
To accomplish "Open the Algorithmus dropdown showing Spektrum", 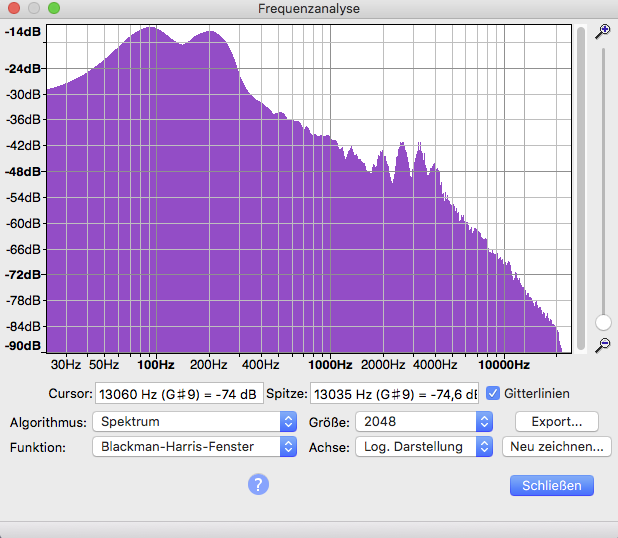I will (194, 422).
